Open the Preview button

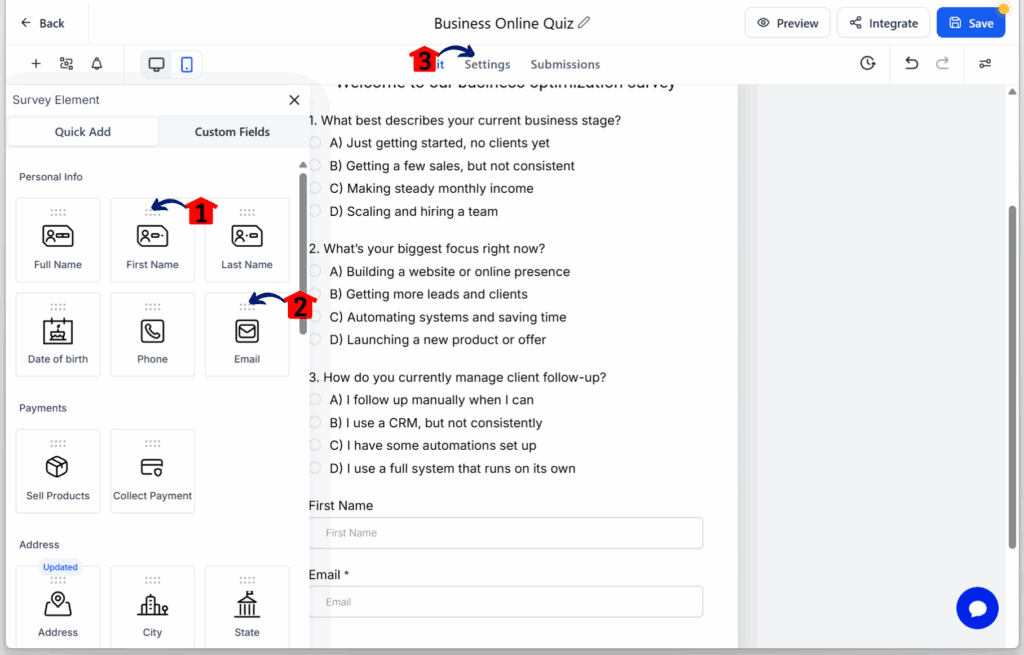[x=787, y=23]
